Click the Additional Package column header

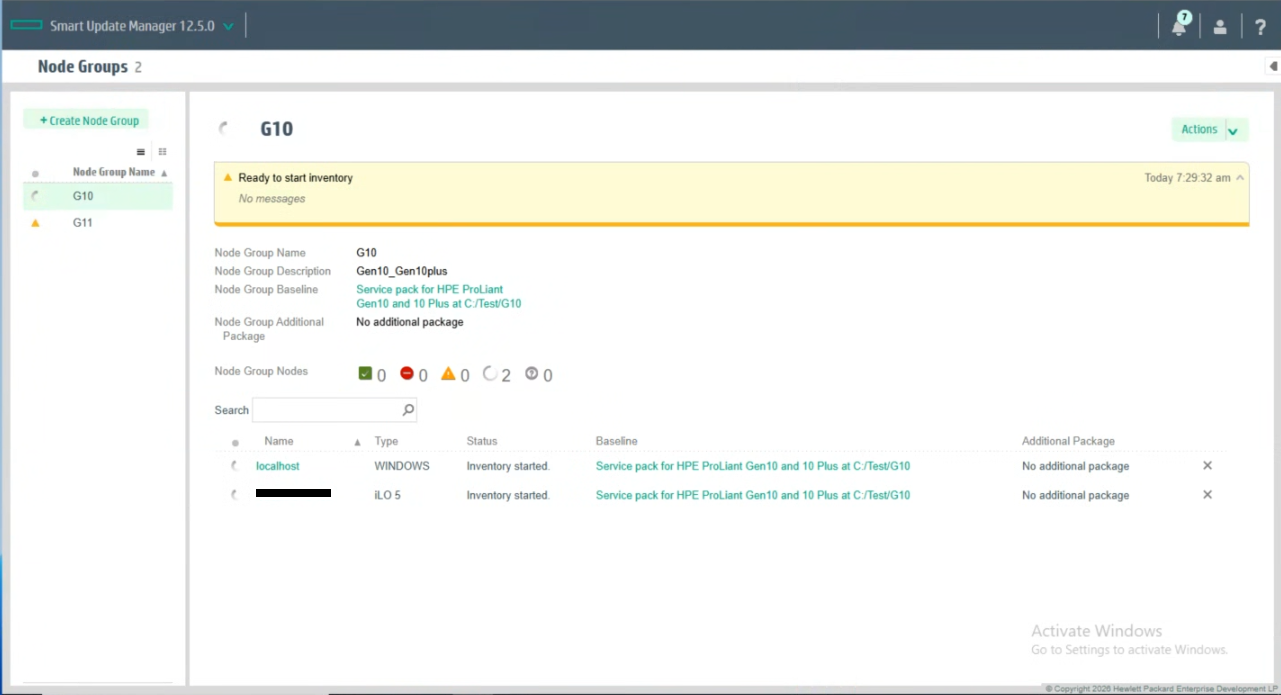click(x=1068, y=441)
